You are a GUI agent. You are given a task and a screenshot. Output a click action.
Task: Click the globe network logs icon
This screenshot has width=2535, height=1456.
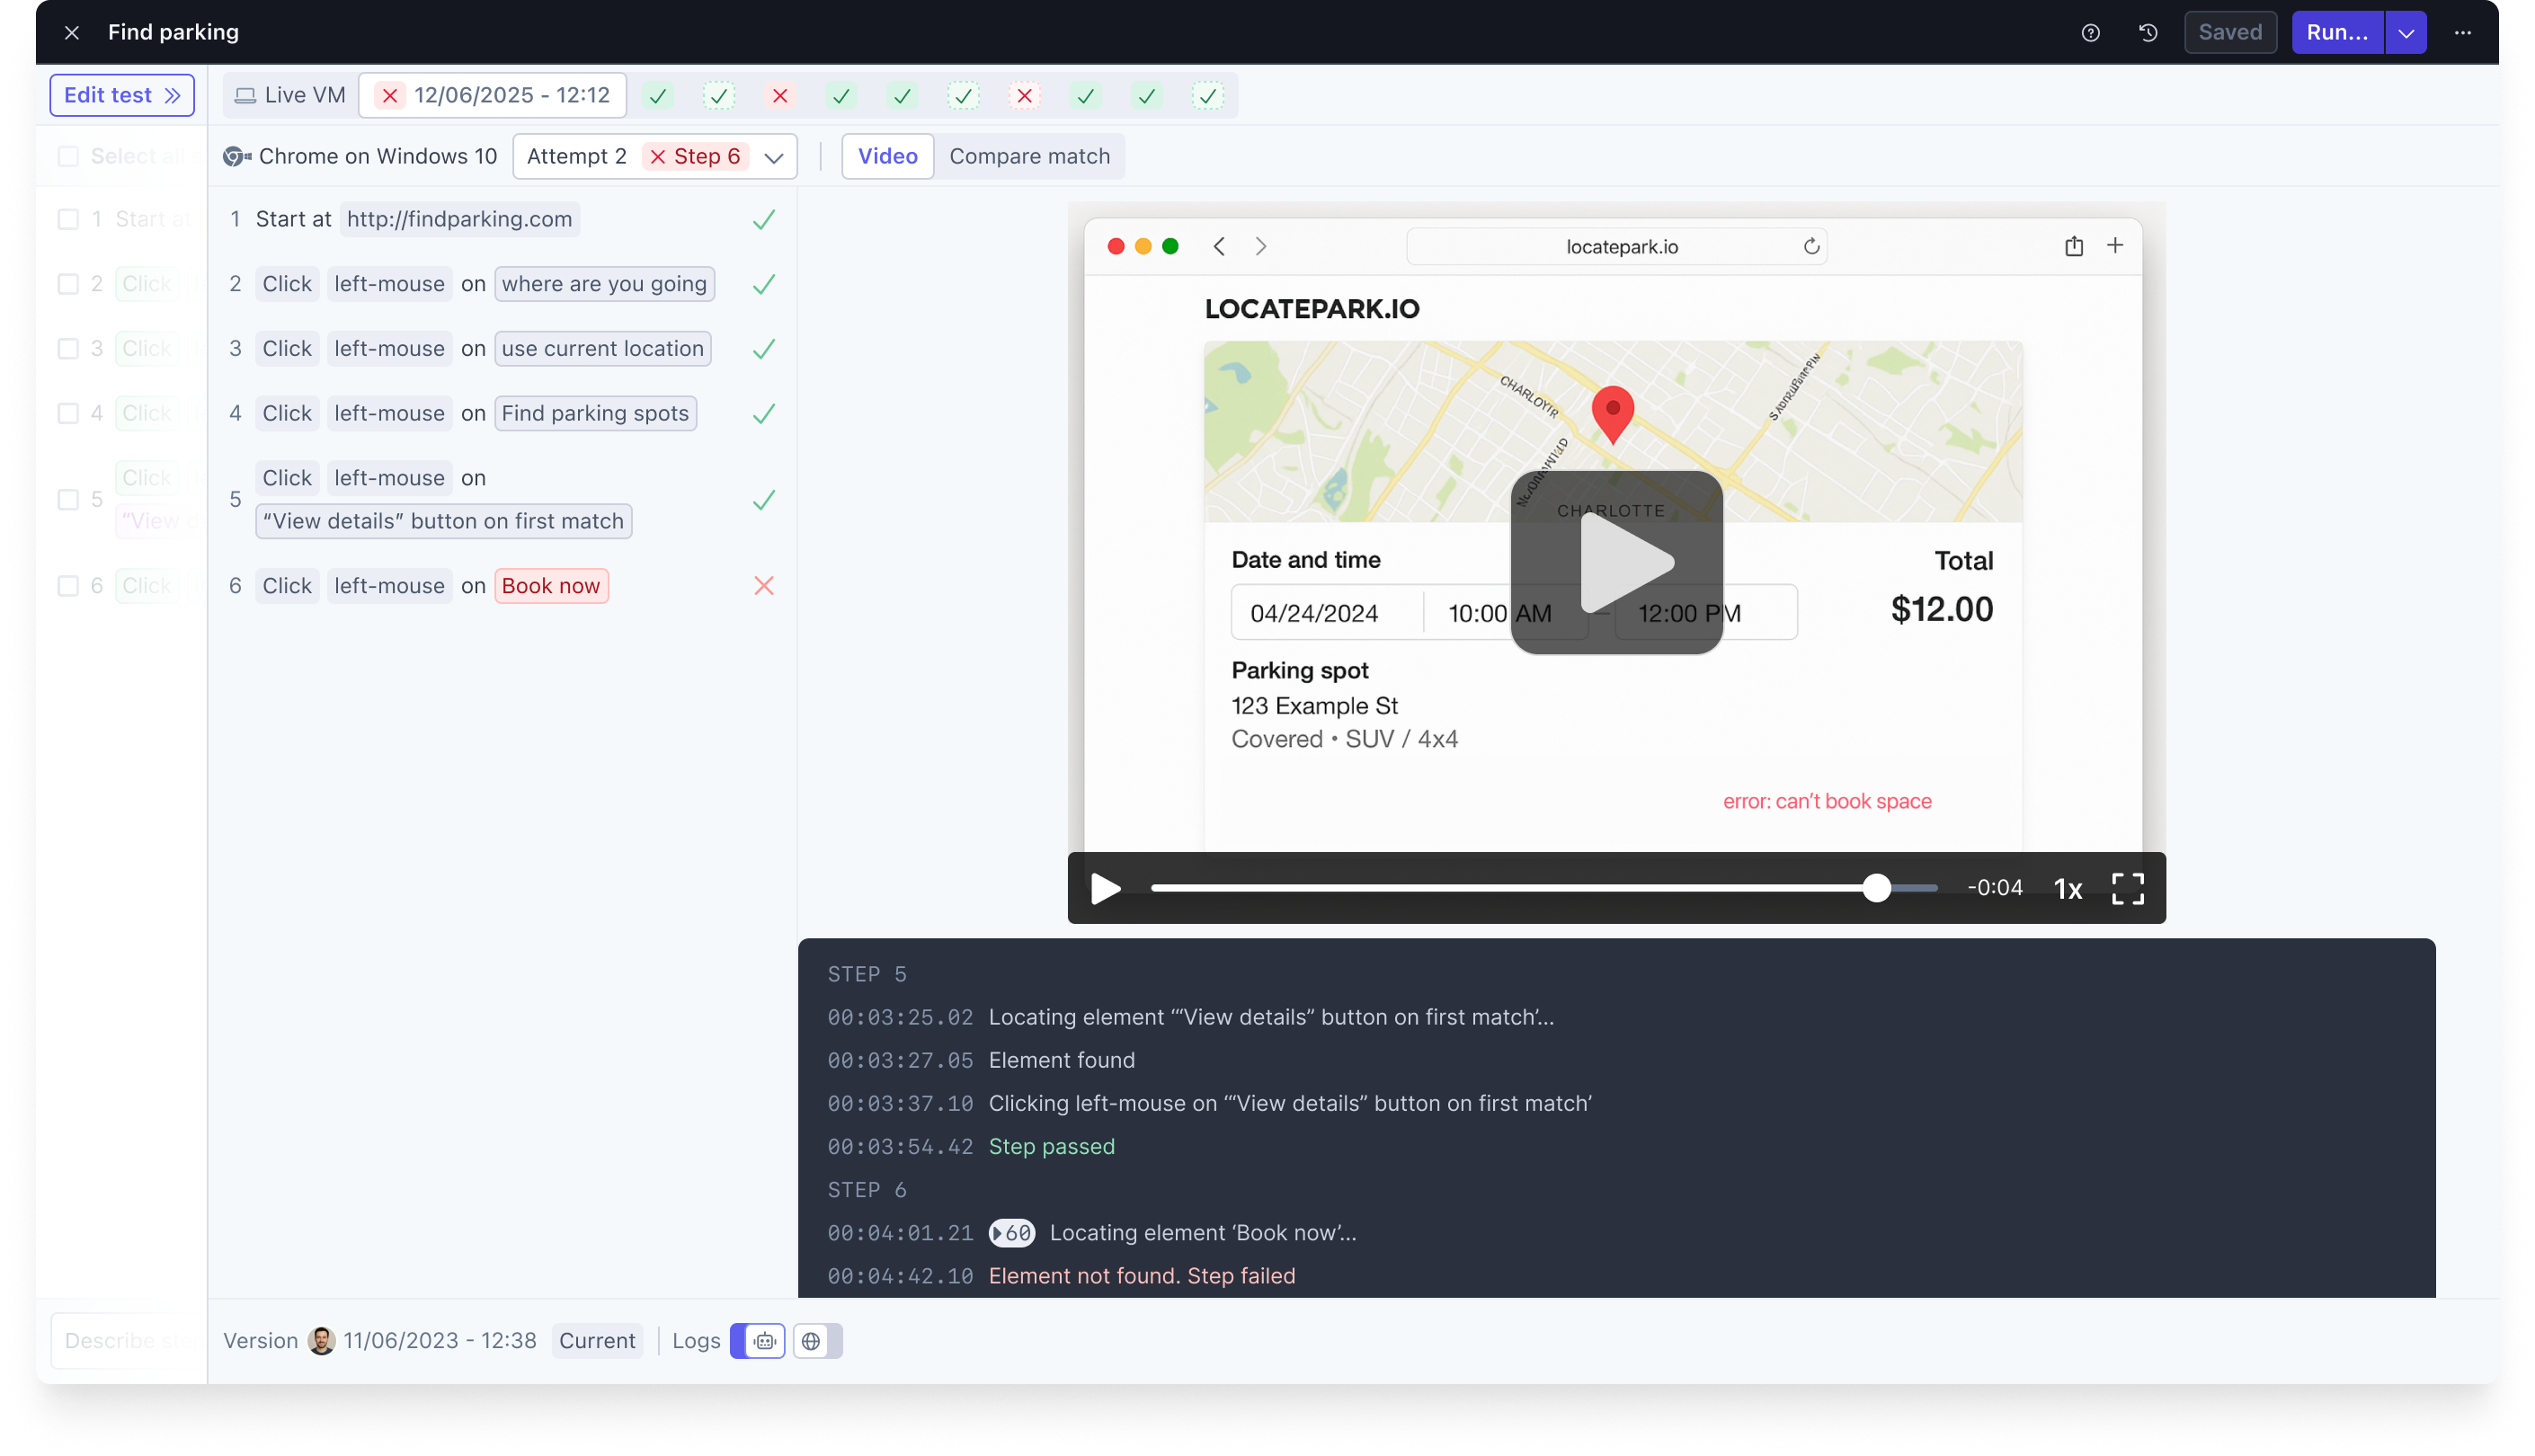(x=811, y=1341)
